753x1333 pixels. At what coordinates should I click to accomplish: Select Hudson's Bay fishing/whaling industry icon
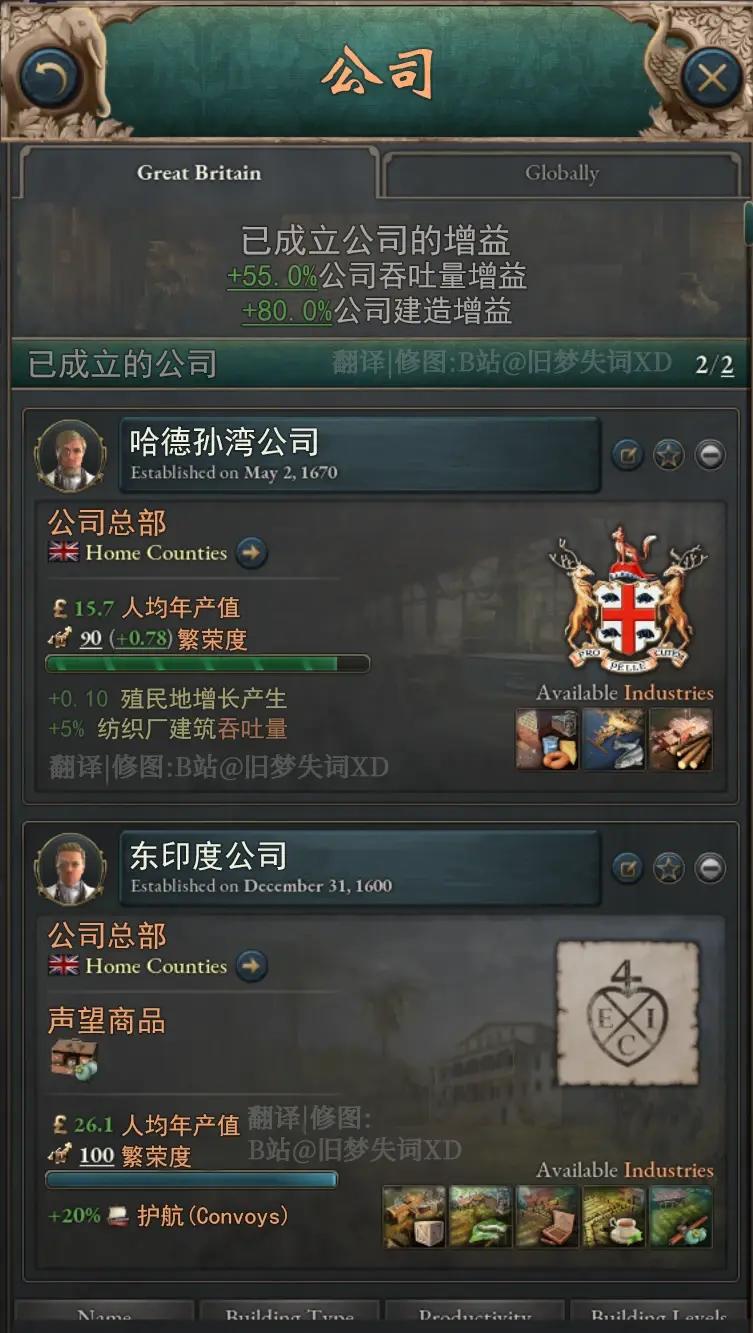point(614,739)
